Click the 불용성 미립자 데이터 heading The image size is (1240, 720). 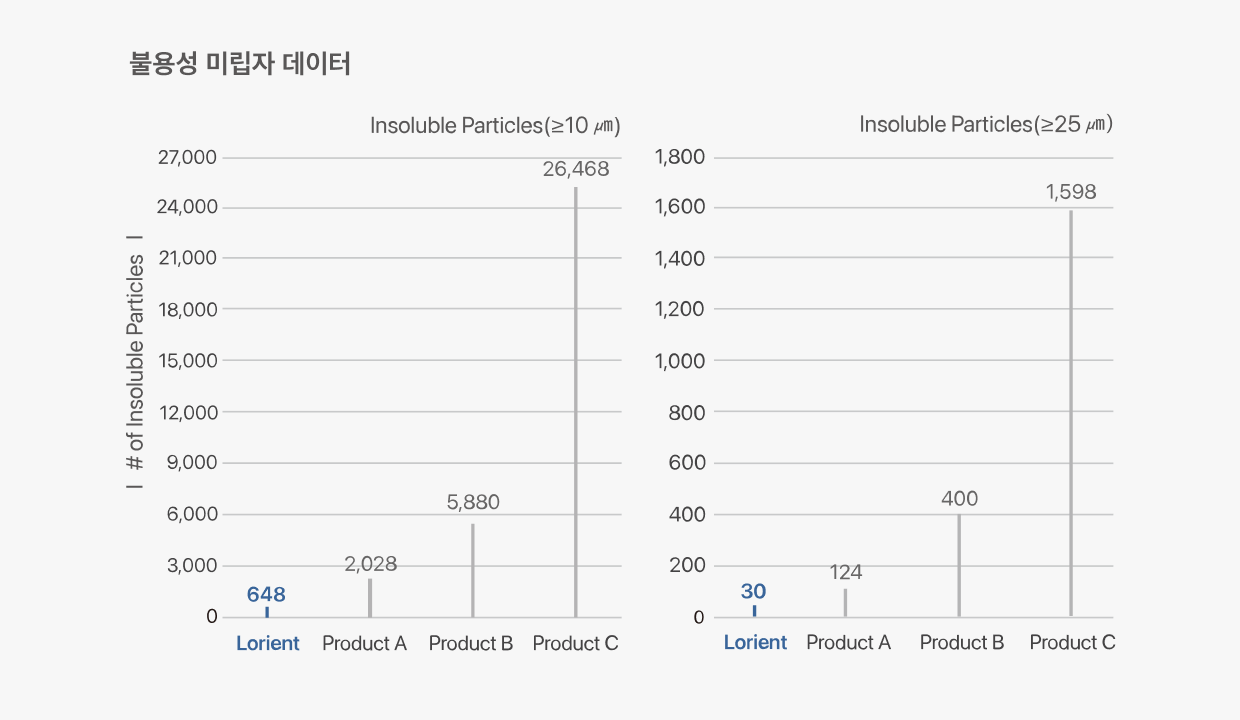pyautogui.click(x=240, y=64)
